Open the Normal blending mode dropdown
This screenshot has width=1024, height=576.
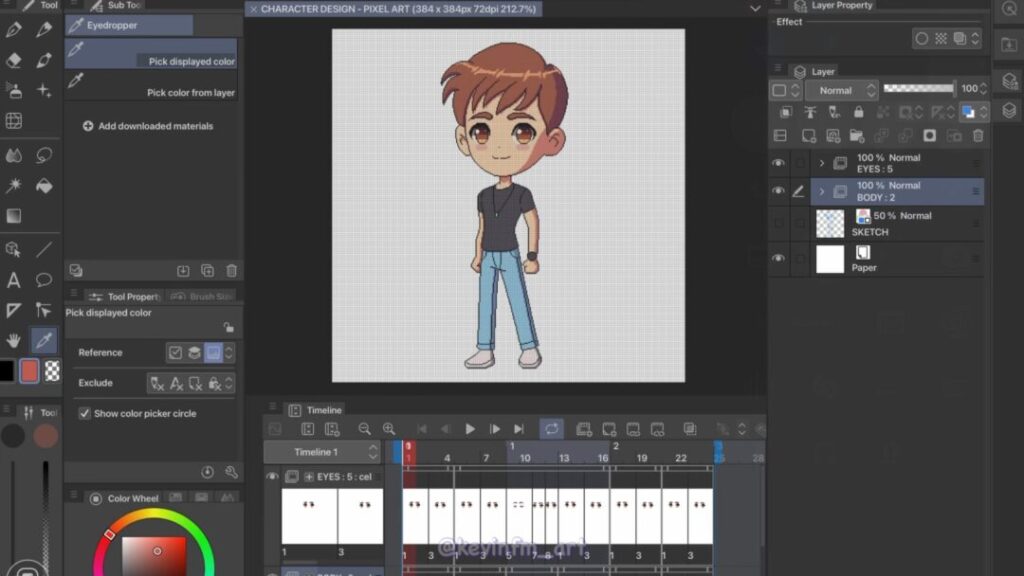click(x=841, y=90)
